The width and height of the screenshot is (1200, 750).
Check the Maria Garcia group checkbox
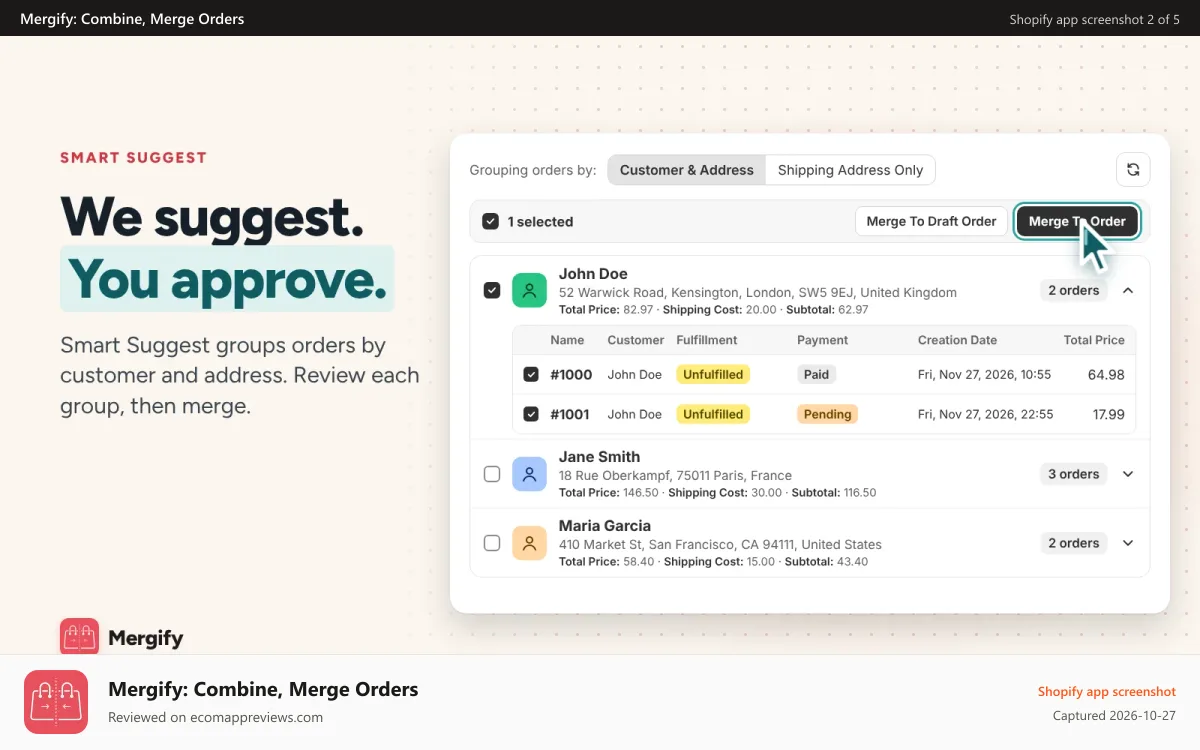click(492, 543)
